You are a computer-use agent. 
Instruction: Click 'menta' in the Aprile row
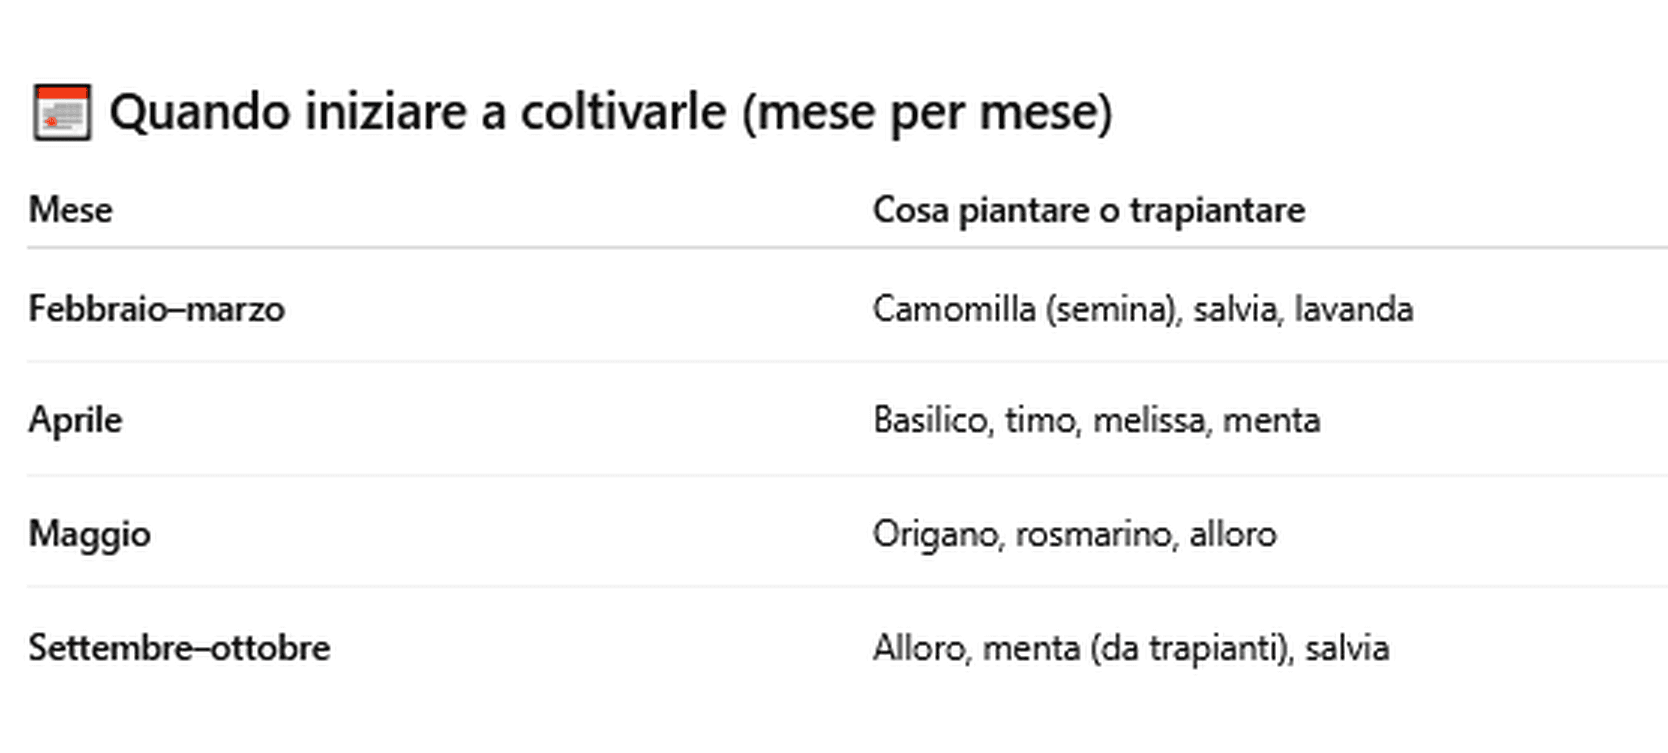1271,420
